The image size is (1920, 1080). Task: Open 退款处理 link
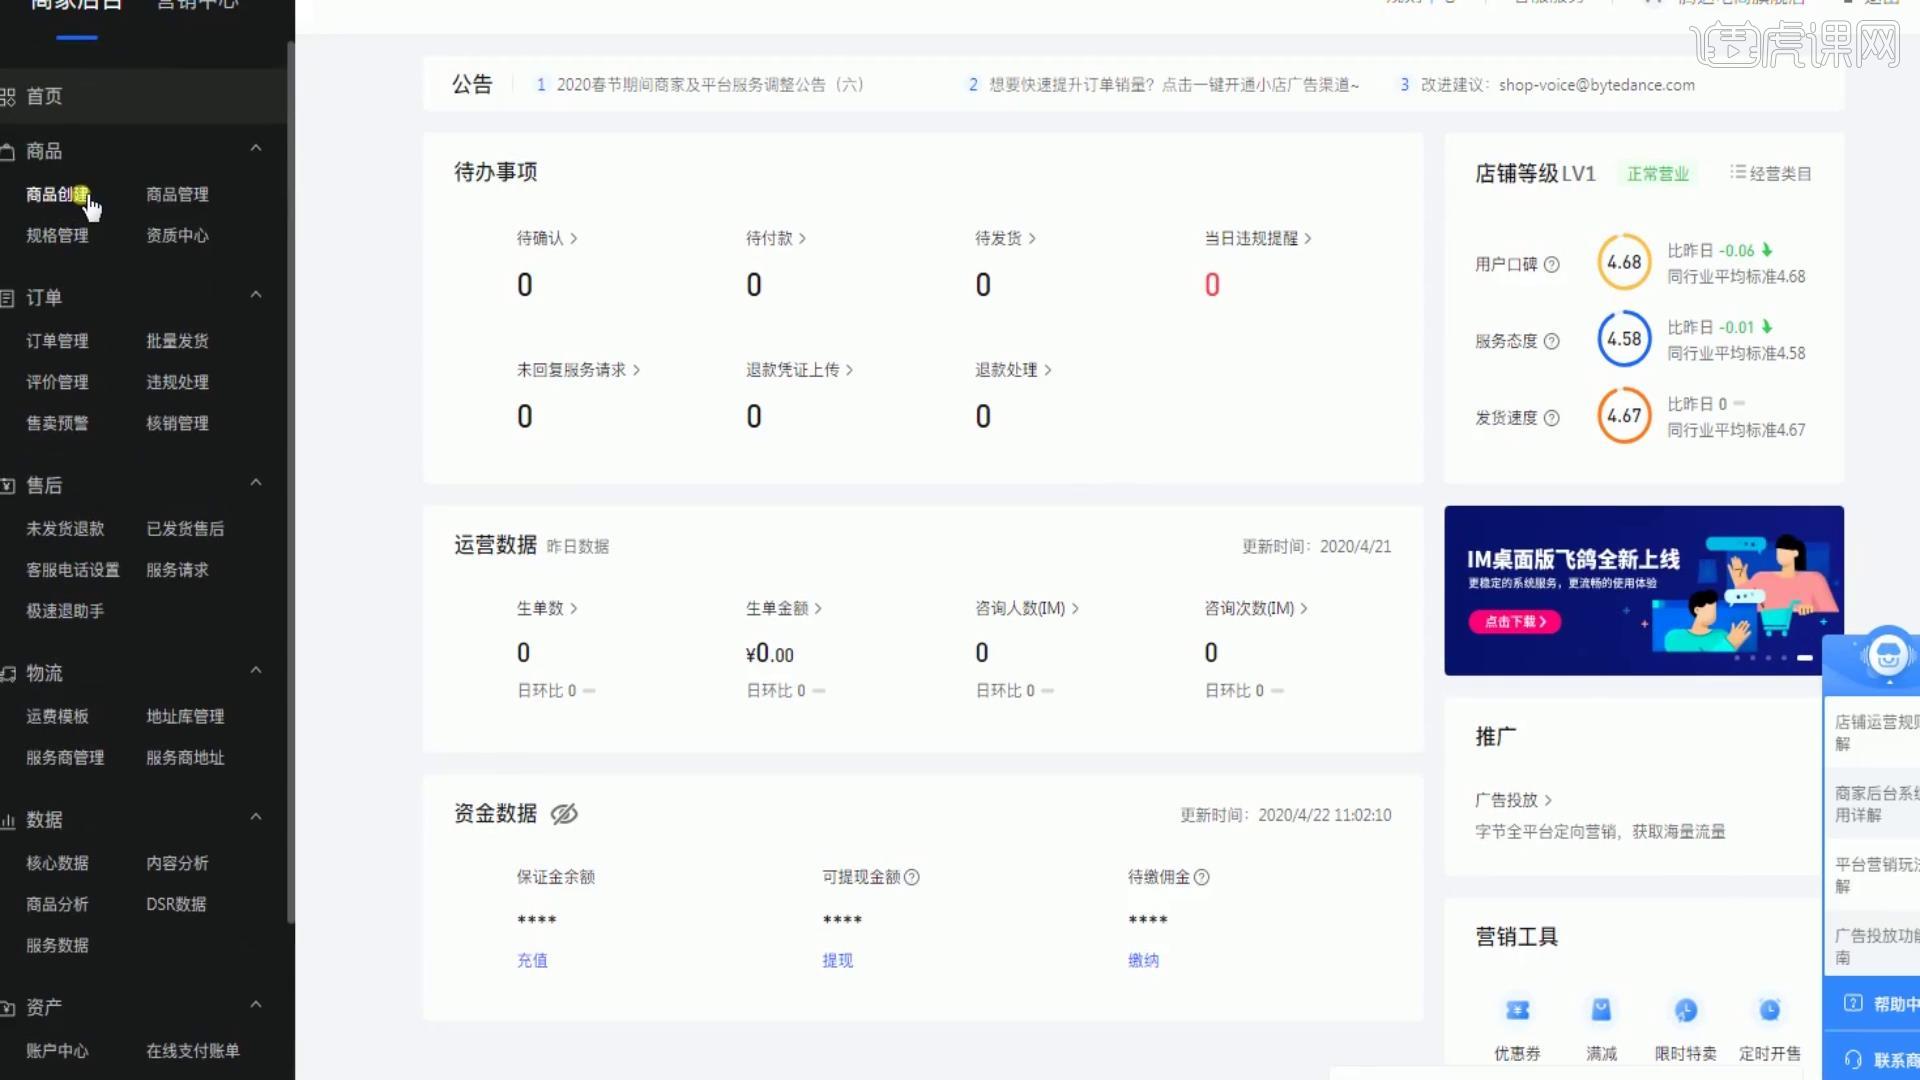coord(1013,370)
